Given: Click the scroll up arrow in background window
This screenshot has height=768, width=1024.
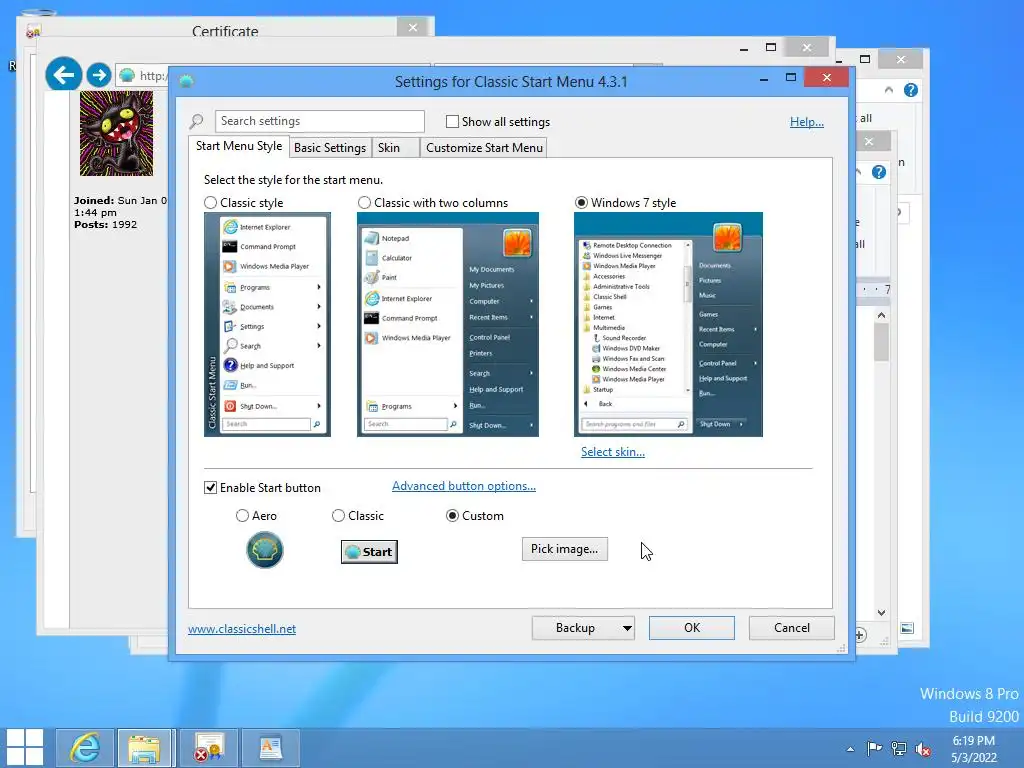Looking at the screenshot, I should pos(882,315).
